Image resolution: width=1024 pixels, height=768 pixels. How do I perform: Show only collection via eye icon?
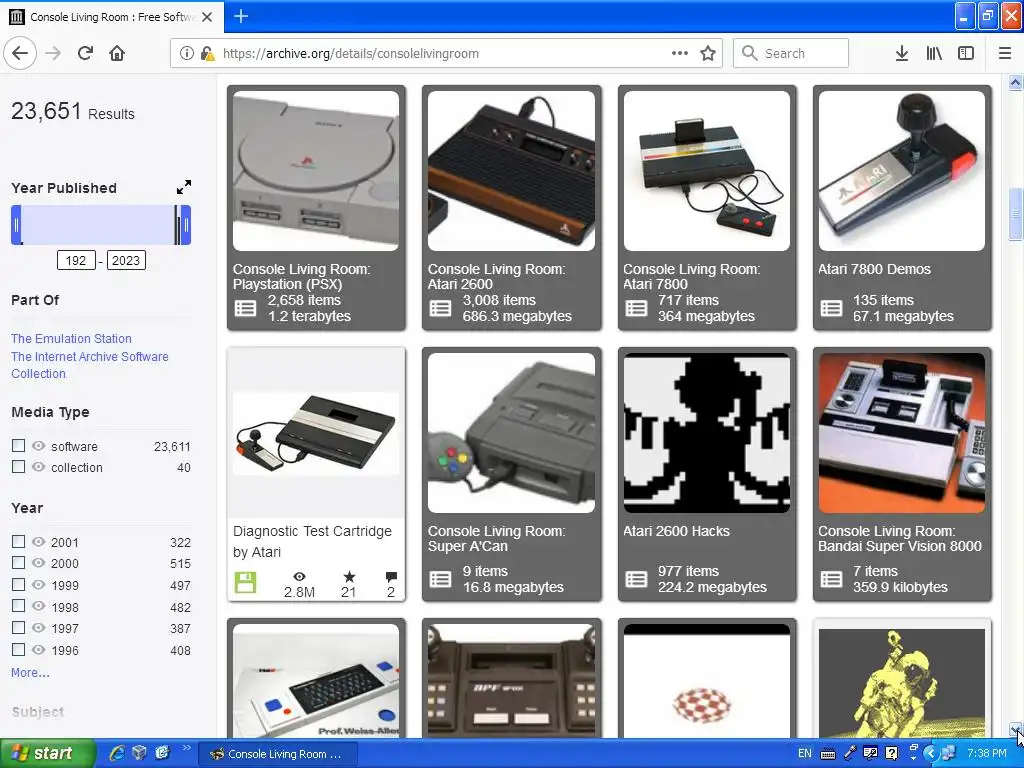pos(39,466)
